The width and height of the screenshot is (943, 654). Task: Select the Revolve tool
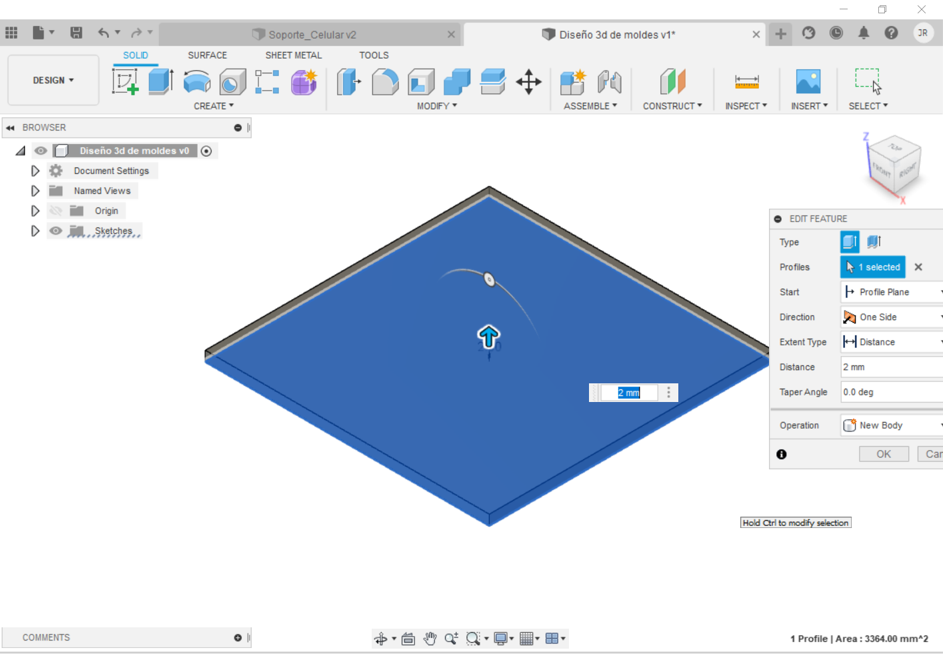coord(197,82)
